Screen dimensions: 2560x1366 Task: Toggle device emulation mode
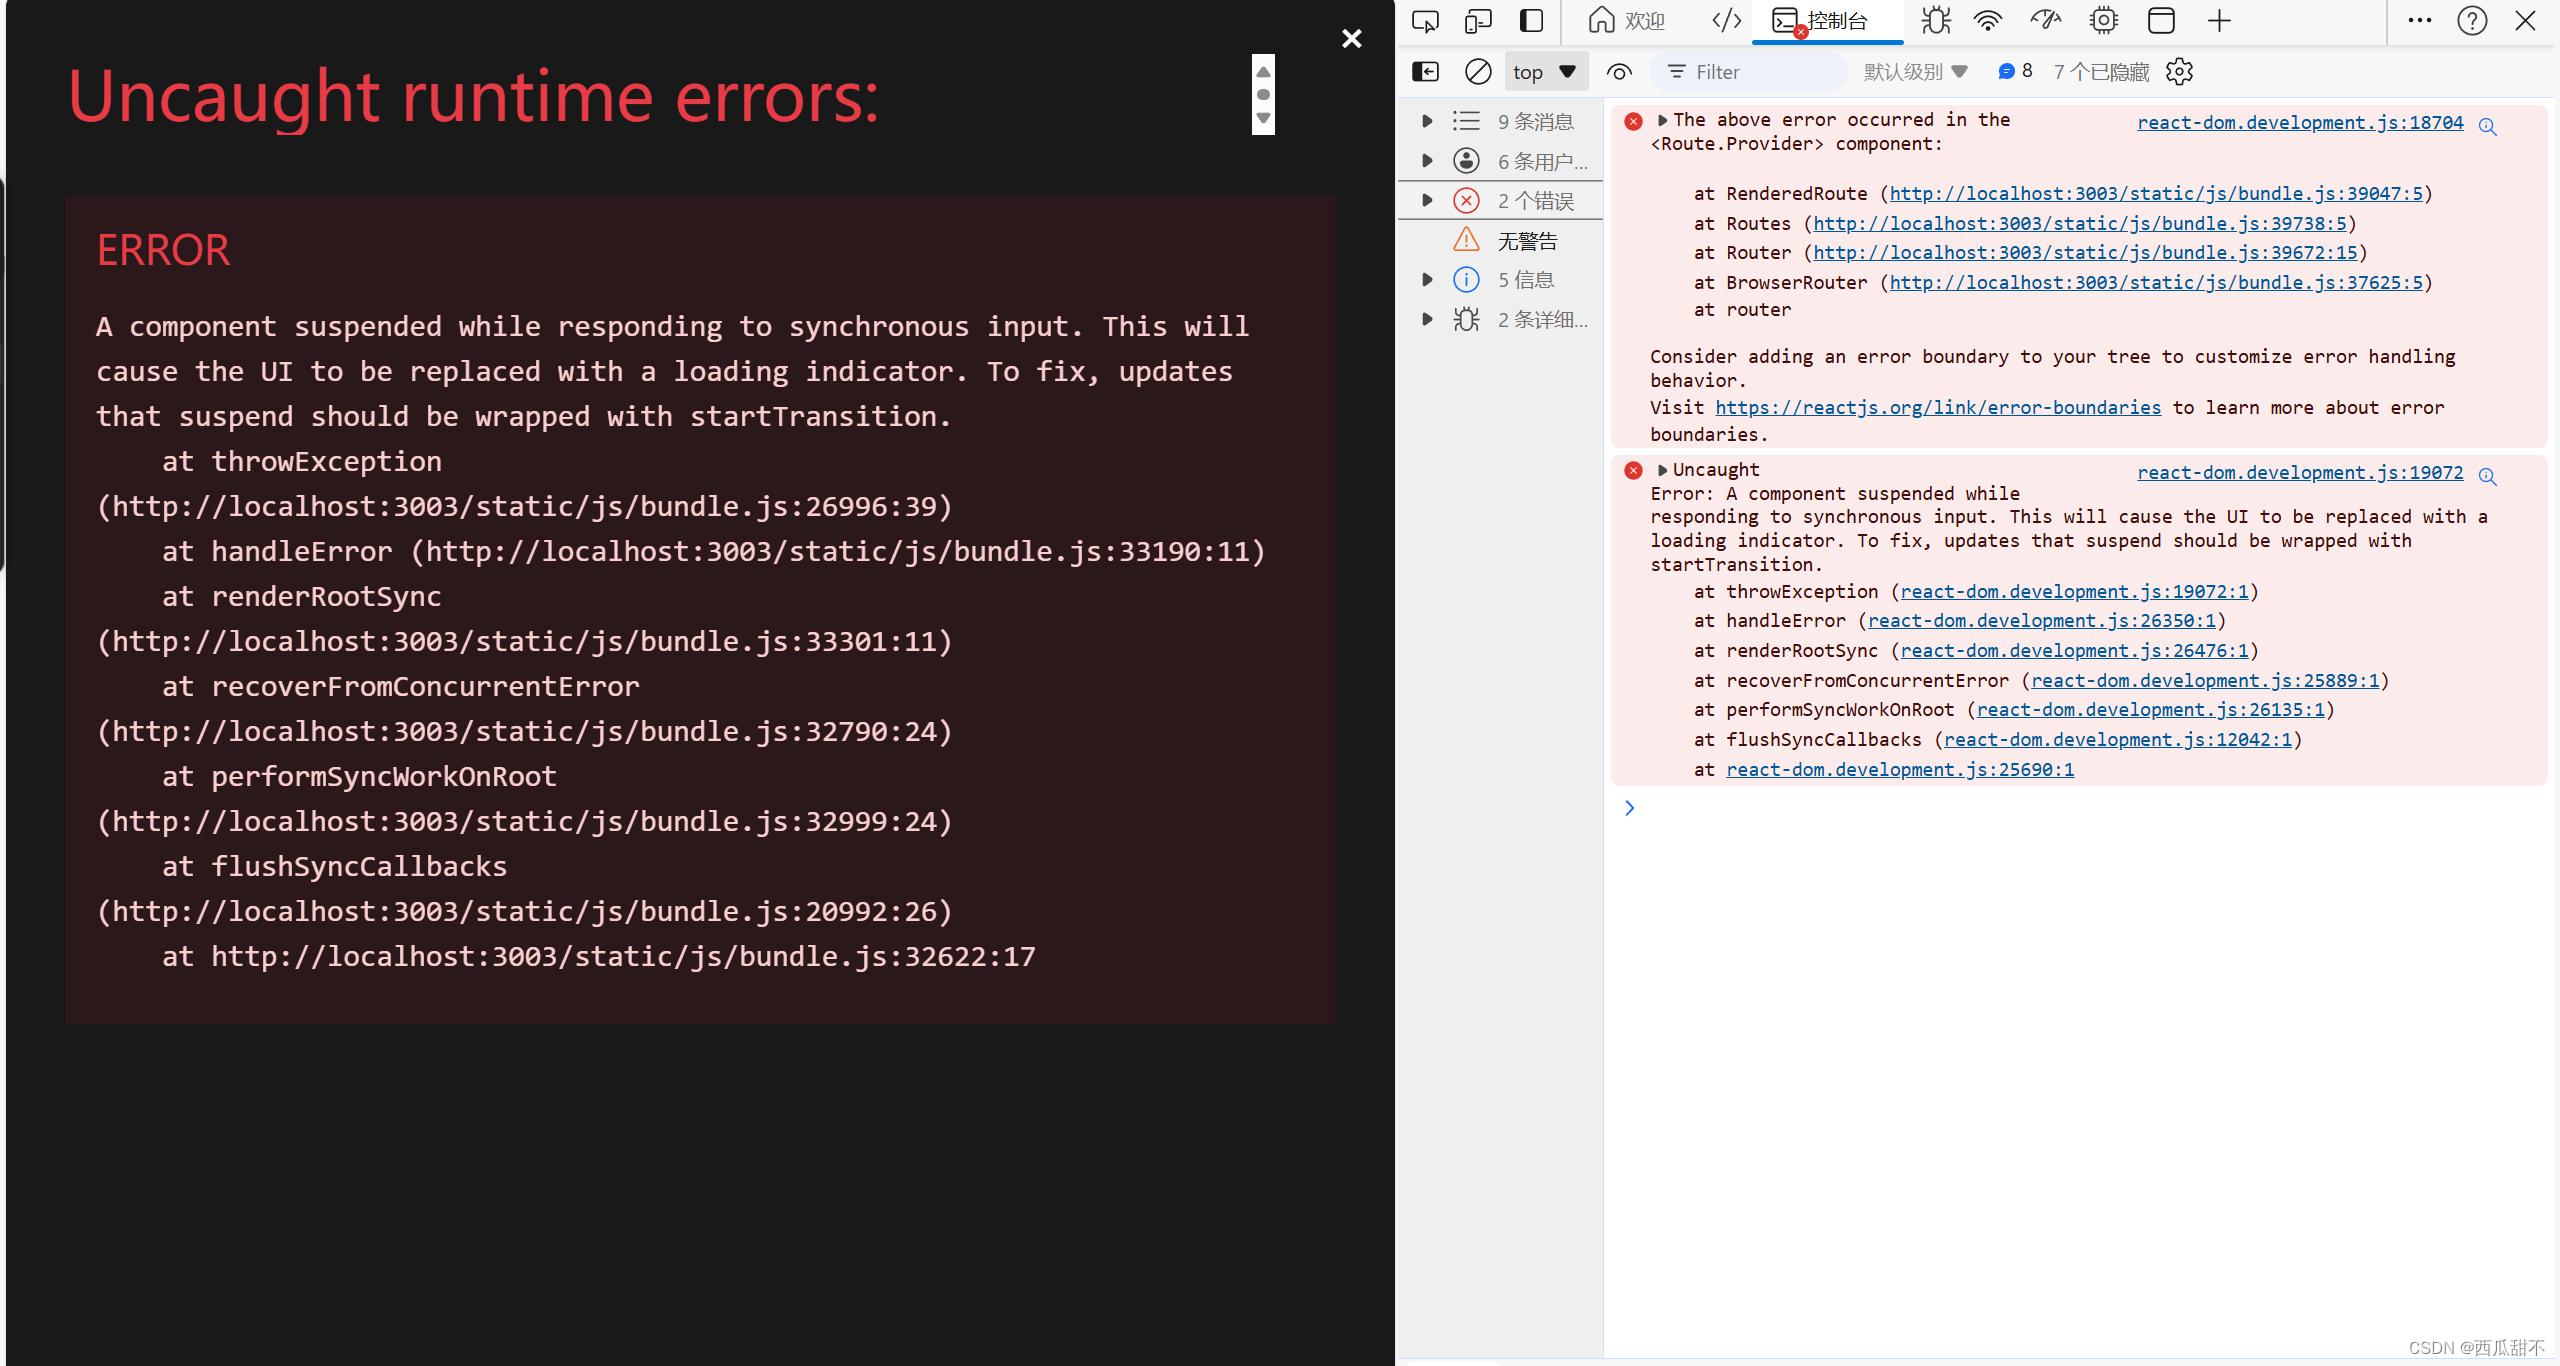[x=1478, y=20]
